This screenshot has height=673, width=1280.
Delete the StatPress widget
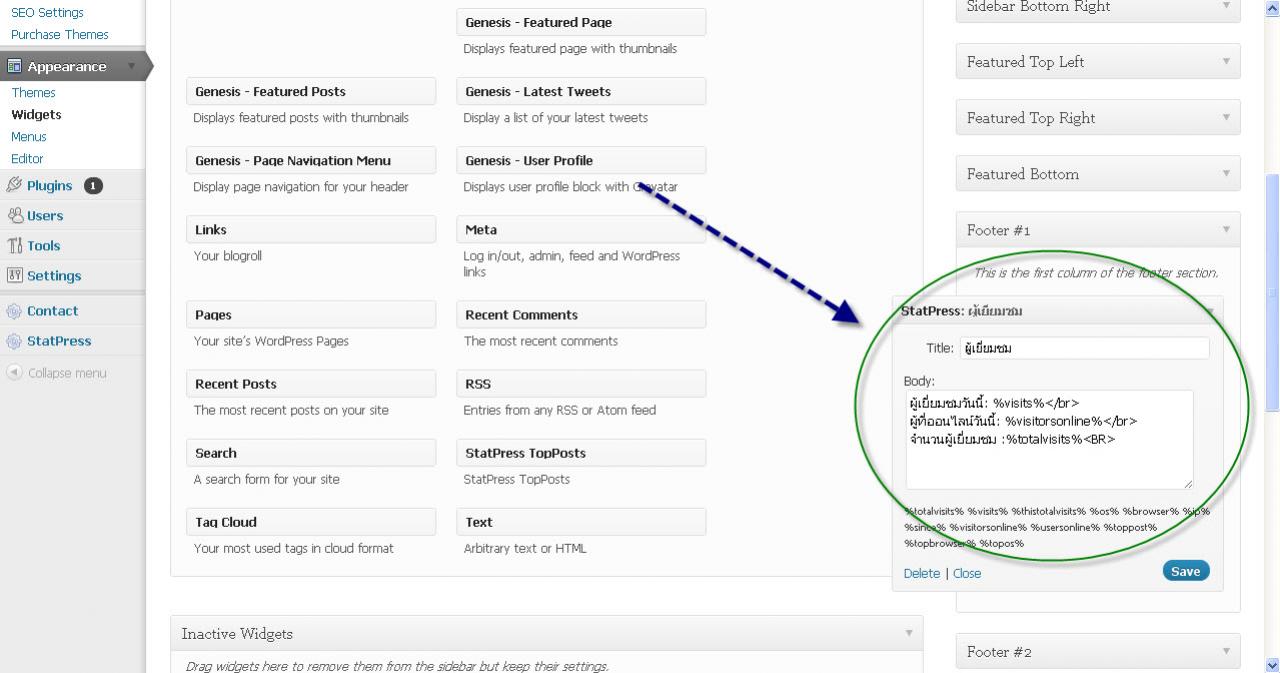coord(921,573)
